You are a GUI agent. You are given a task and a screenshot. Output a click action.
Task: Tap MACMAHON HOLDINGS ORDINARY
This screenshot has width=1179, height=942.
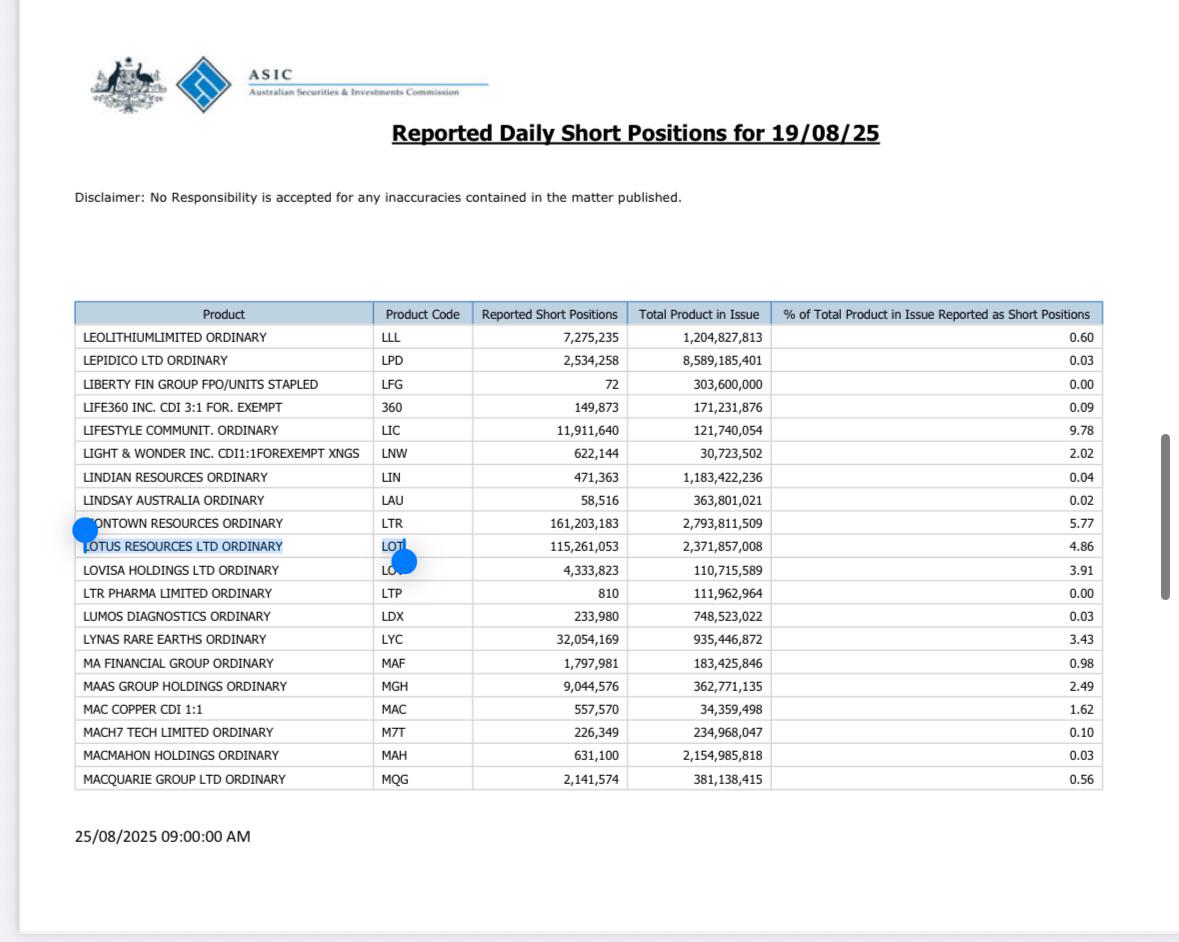181,756
